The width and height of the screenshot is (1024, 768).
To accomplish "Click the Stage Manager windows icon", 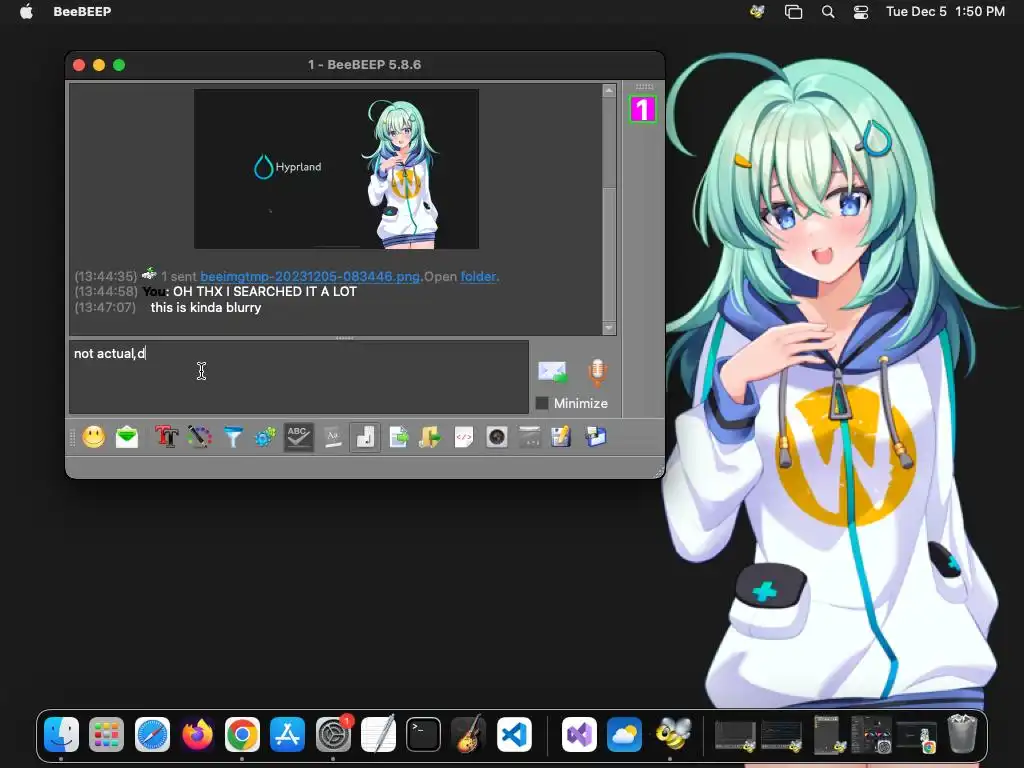I will click(x=793, y=11).
